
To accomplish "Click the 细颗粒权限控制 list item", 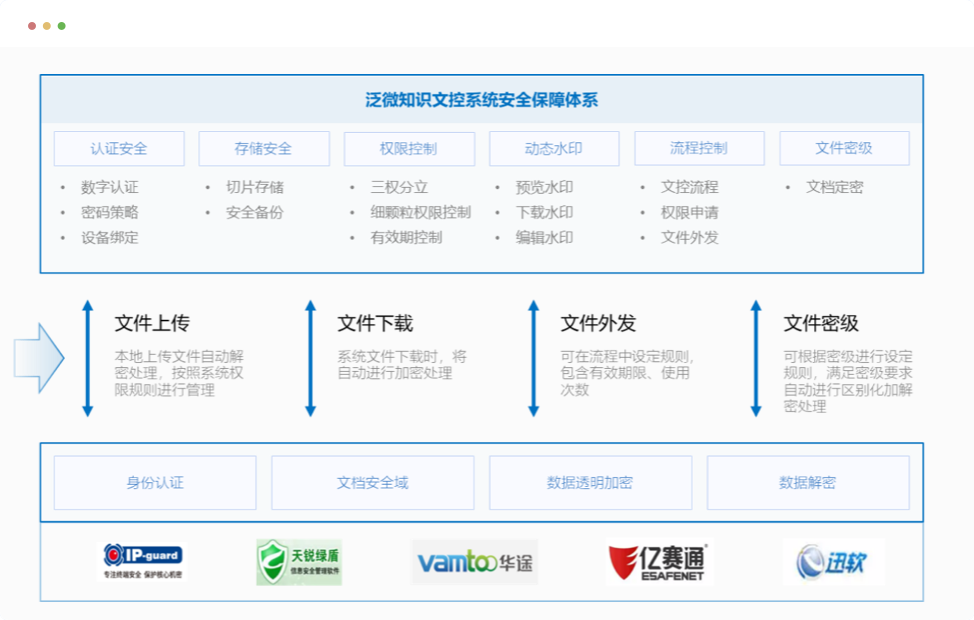I will click(420, 212).
